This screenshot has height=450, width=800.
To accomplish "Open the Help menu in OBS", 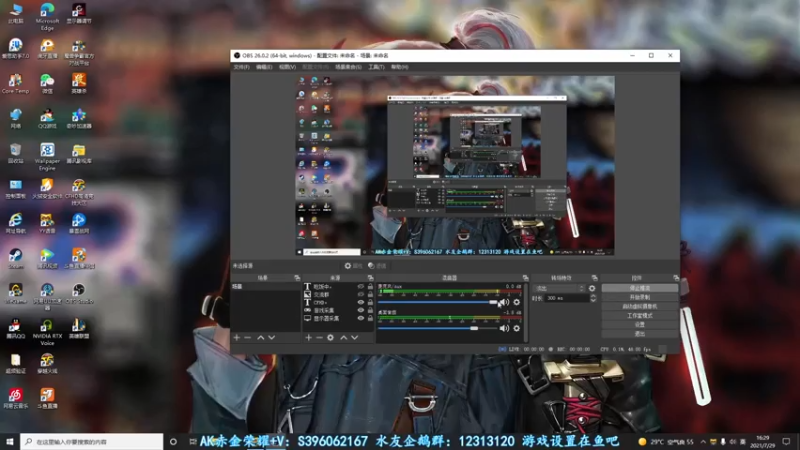I will click(x=399, y=67).
